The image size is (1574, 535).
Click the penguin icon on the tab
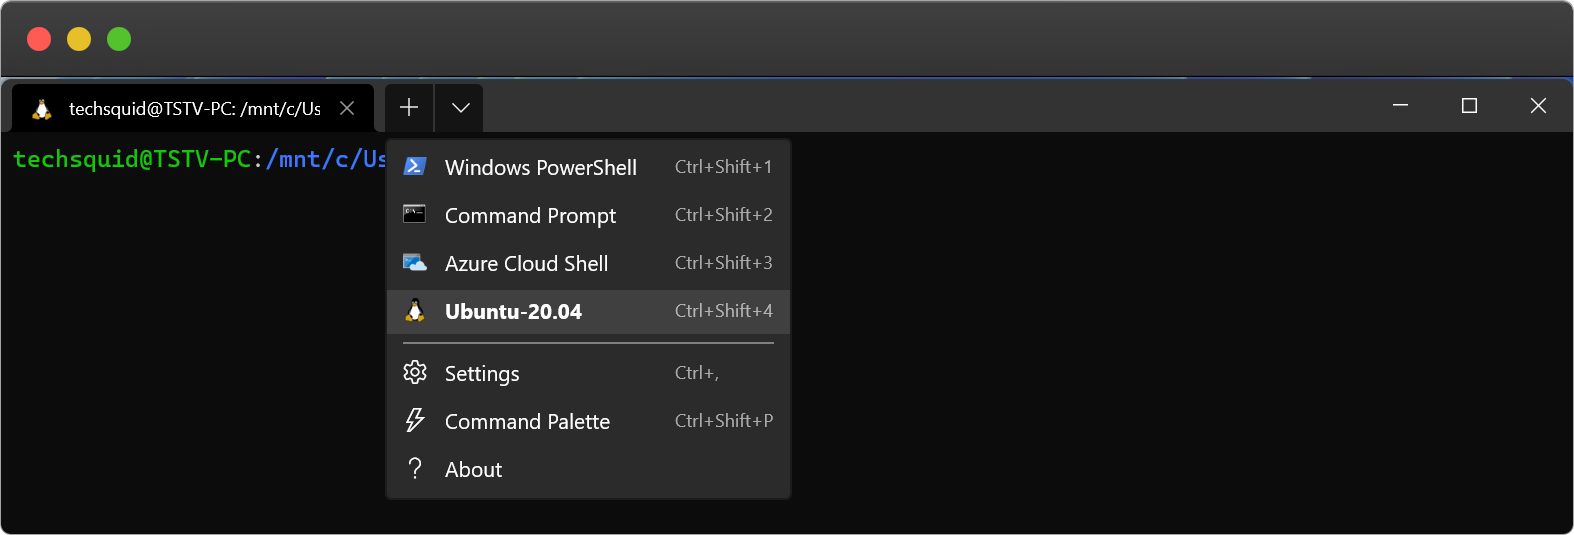tap(42, 109)
